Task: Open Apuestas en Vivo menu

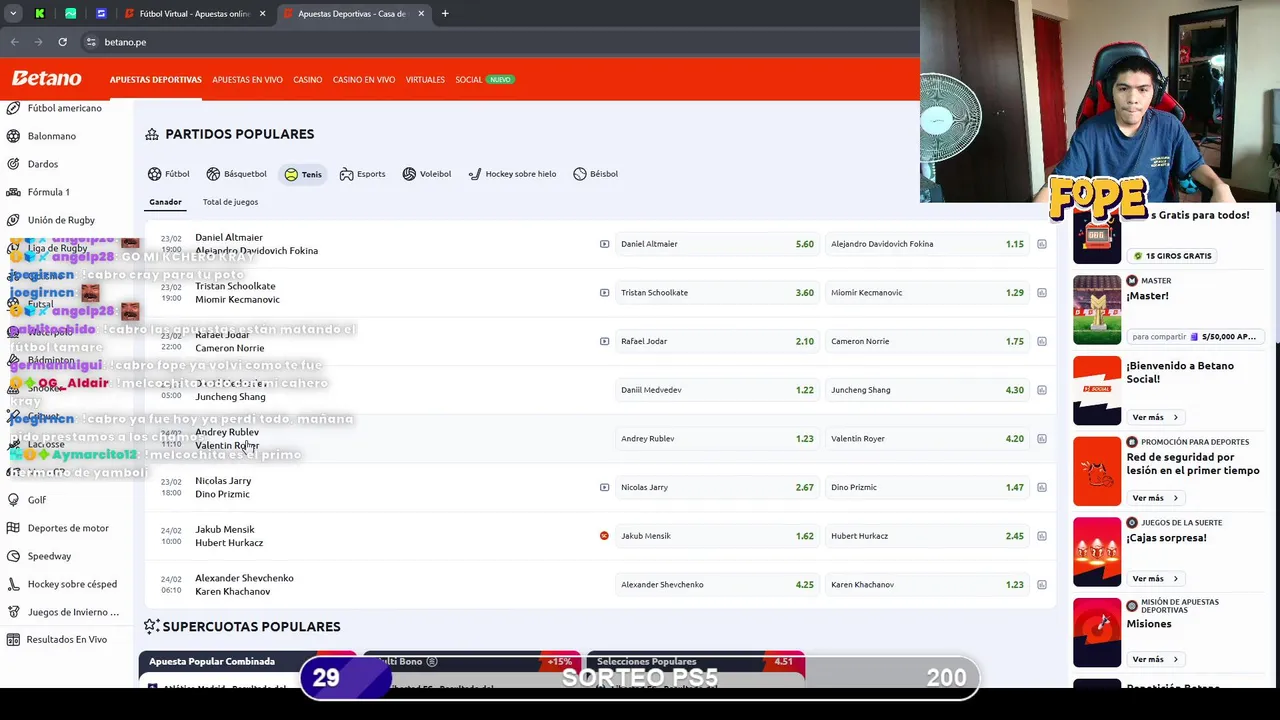Action: coord(247,80)
